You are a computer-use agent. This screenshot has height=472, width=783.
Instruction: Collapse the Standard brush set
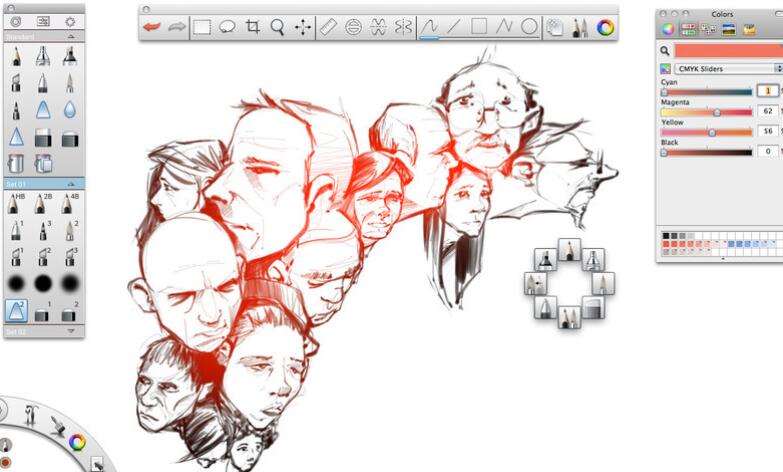click(71, 36)
